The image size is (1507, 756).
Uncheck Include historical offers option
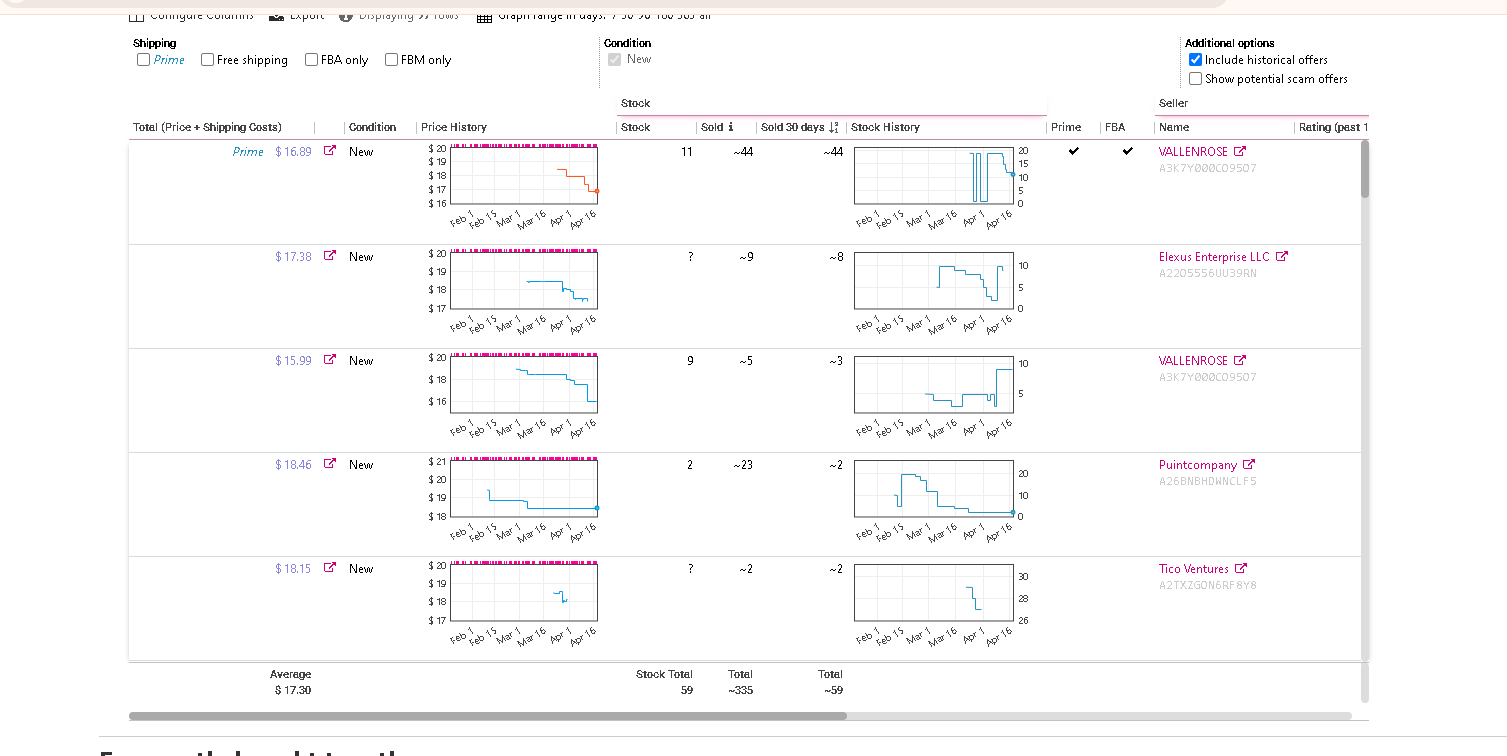pyautogui.click(x=1195, y=60)
